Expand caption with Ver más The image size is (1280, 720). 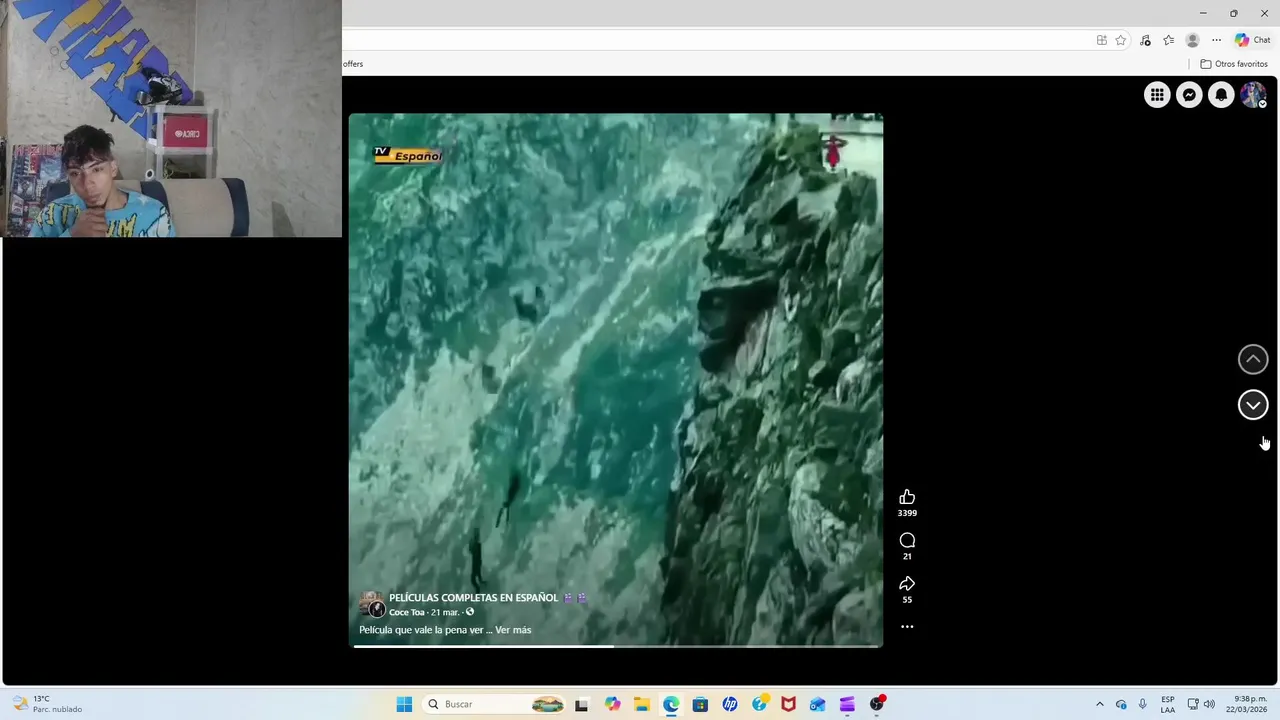[513, 630]
